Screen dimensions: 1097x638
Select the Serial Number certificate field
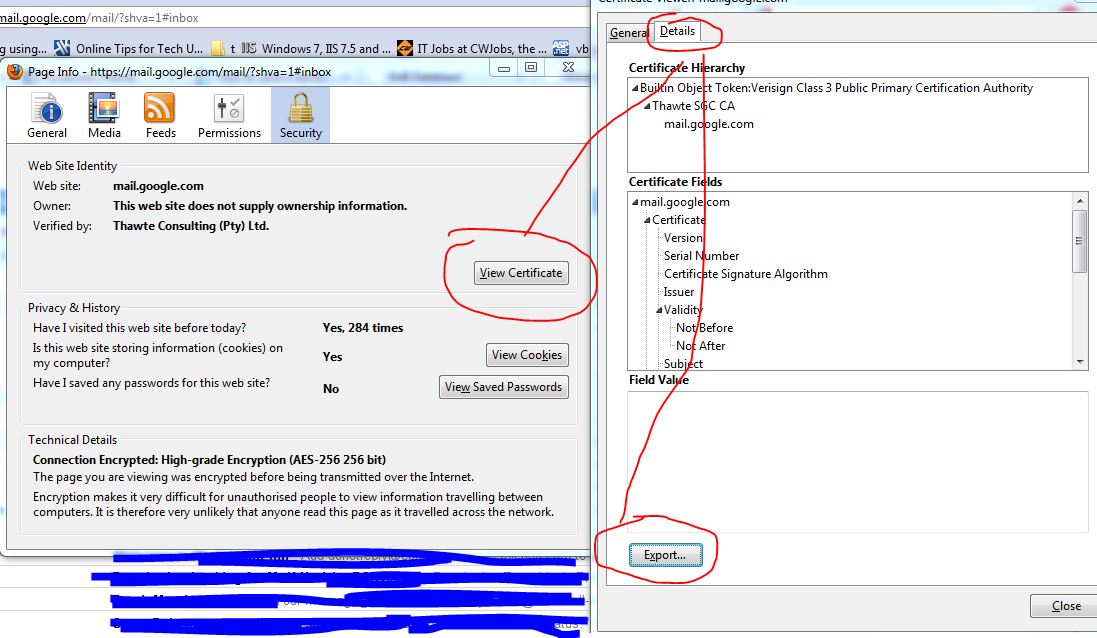point(701,256)
